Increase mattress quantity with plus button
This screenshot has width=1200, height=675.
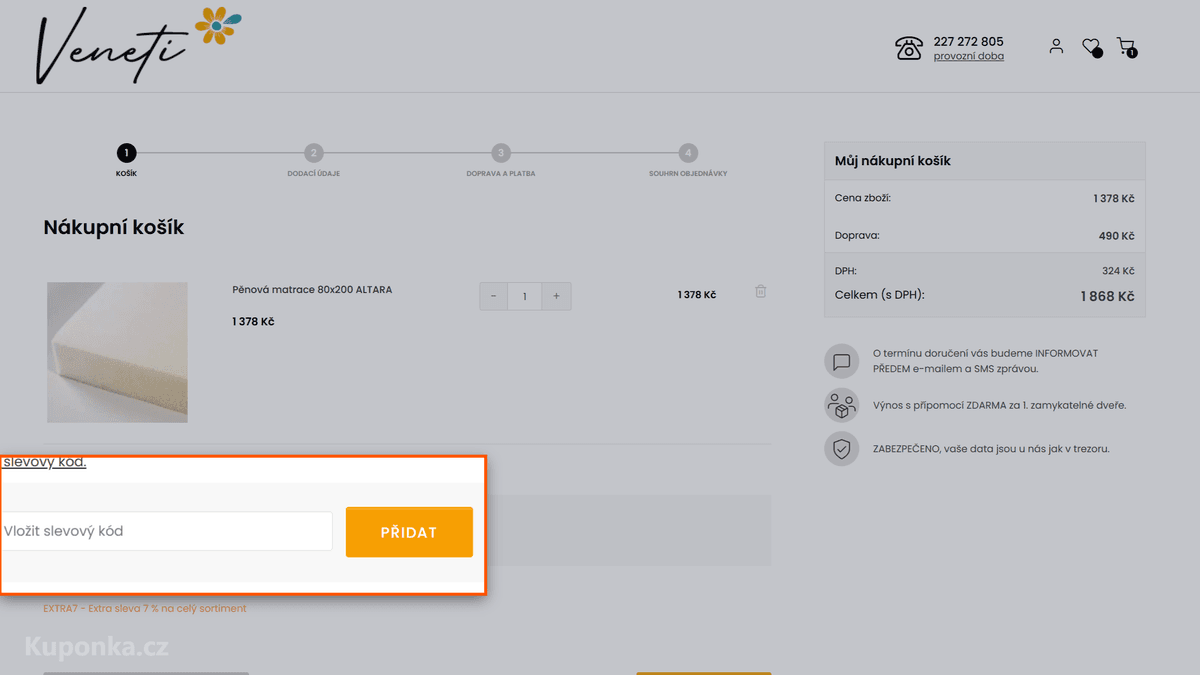tap(557, 296)
